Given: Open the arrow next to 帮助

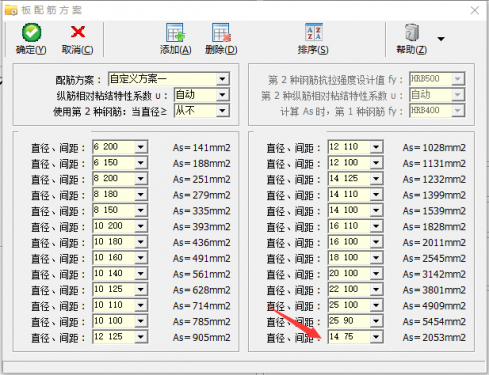Looking at the screenshot, I should (x=441, y=39).
